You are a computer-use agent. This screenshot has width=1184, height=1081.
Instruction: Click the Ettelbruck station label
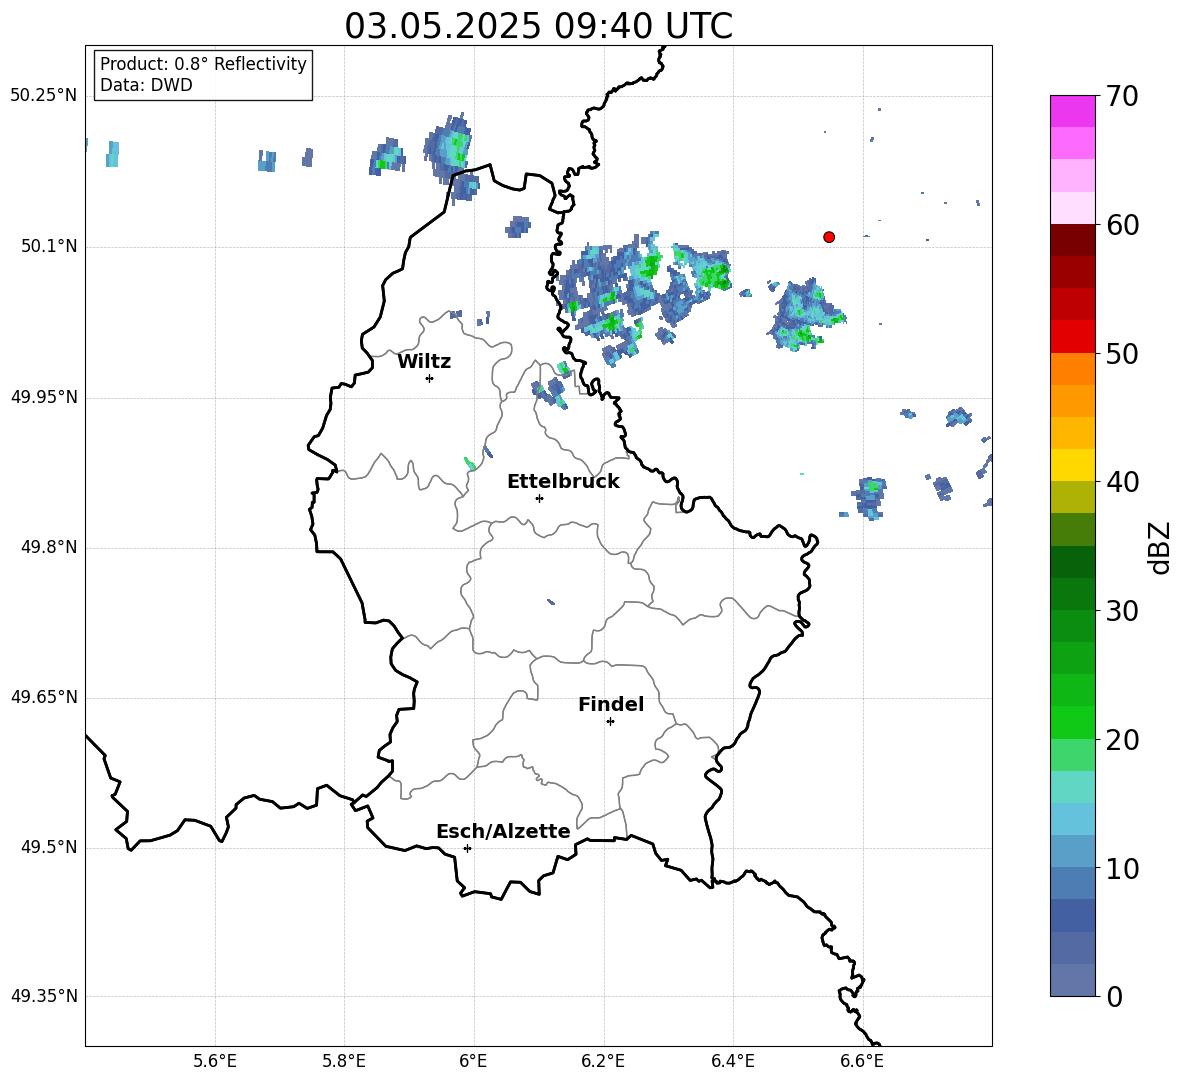point(563,482)
